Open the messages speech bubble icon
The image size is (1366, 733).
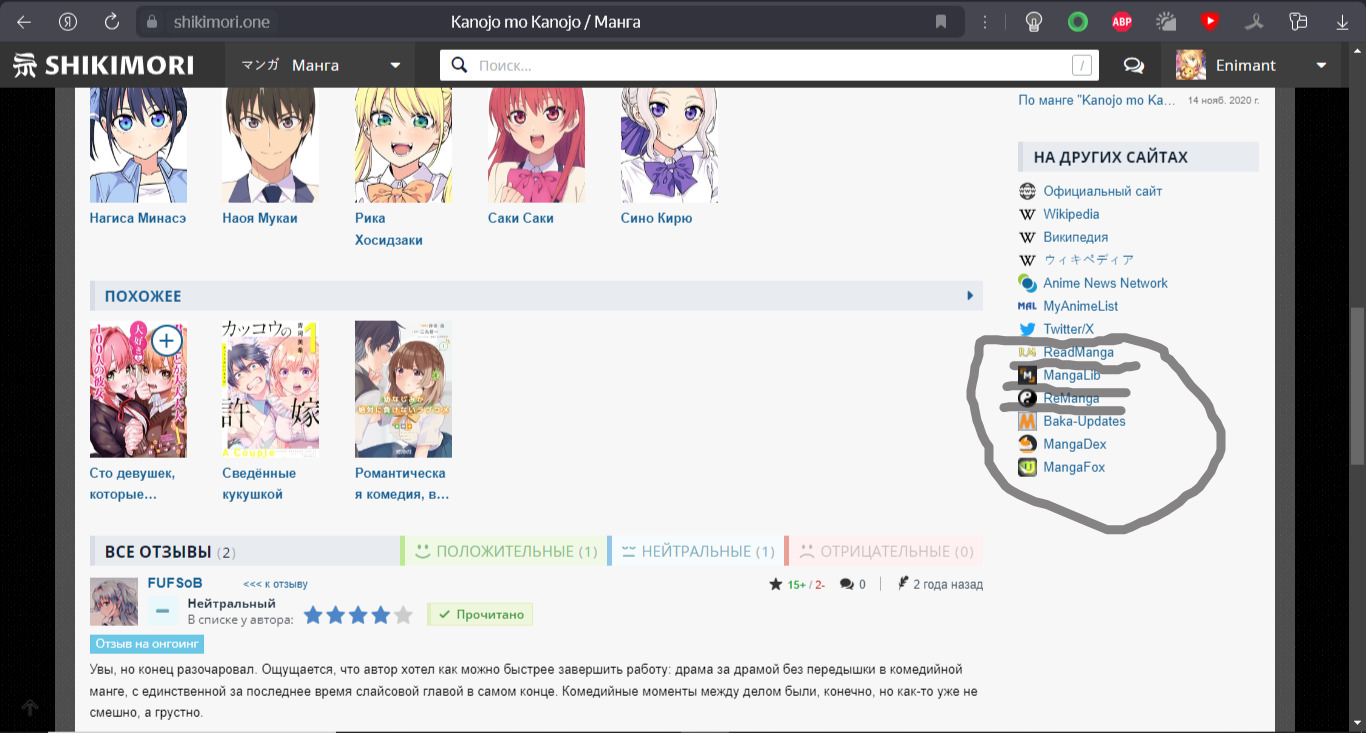1133,66
